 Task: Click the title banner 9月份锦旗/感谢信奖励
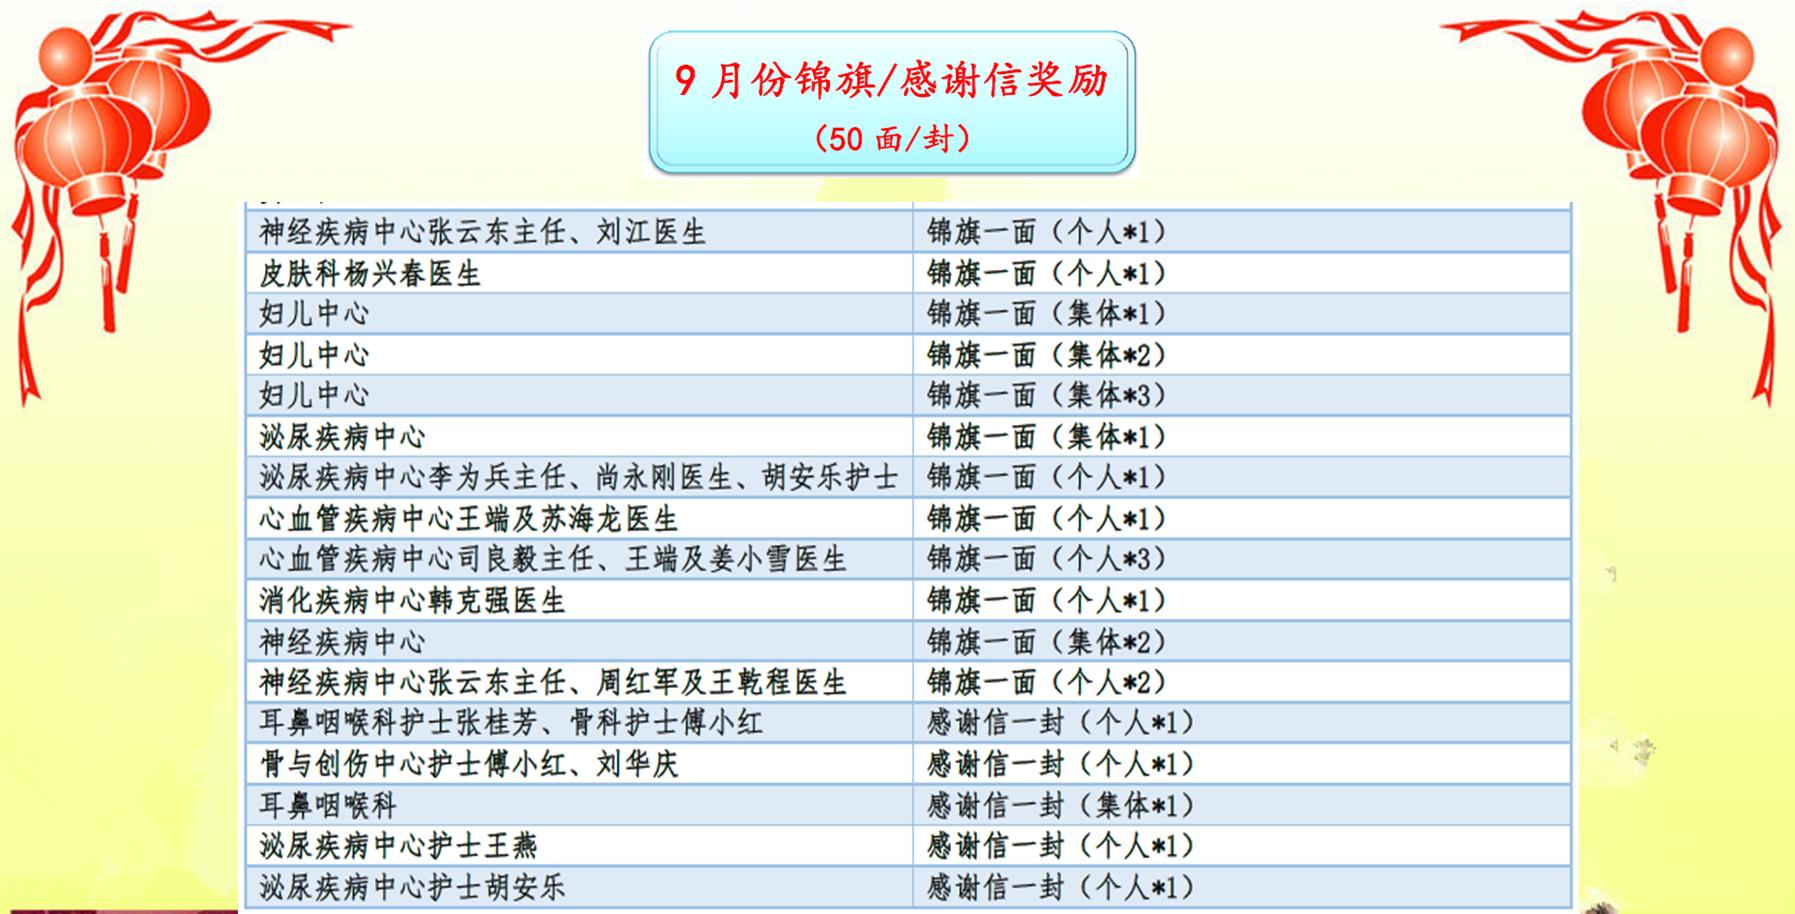pos(891,81)
